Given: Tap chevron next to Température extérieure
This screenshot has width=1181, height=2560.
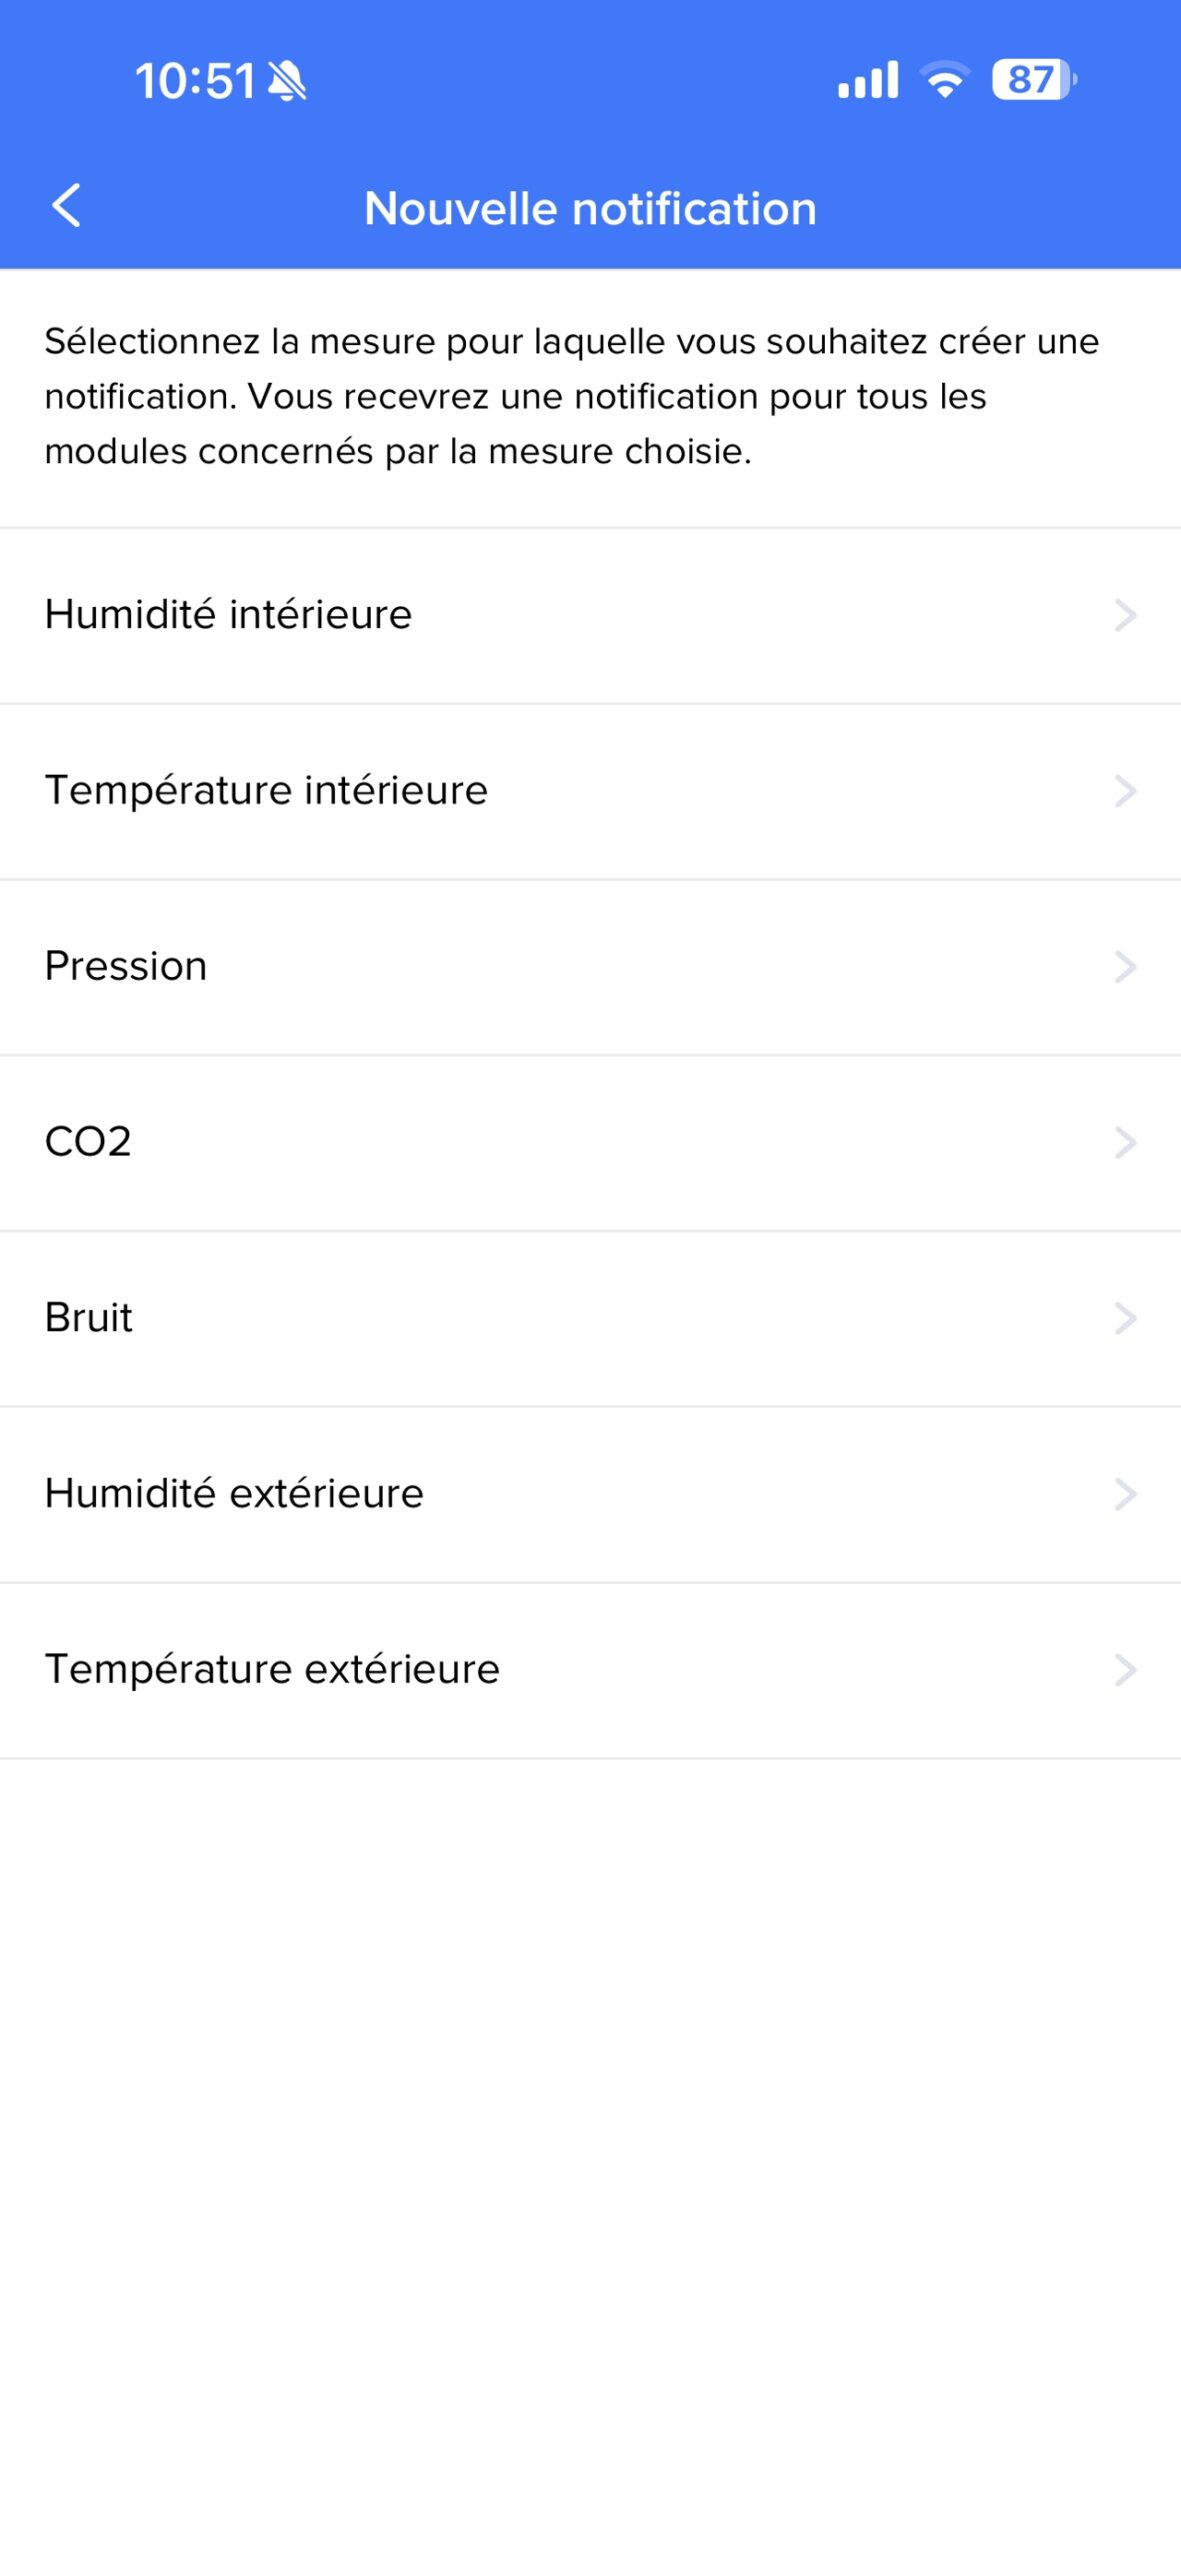Looking at the screenshot, I should 1125,1670.
